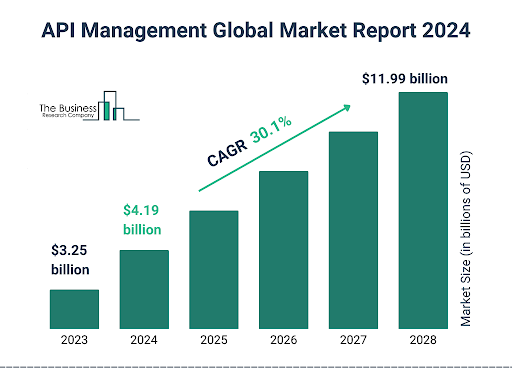Click the 2023 year label
Image resolution: width=512 pixels, height=384 pixels.
[74, 340]
